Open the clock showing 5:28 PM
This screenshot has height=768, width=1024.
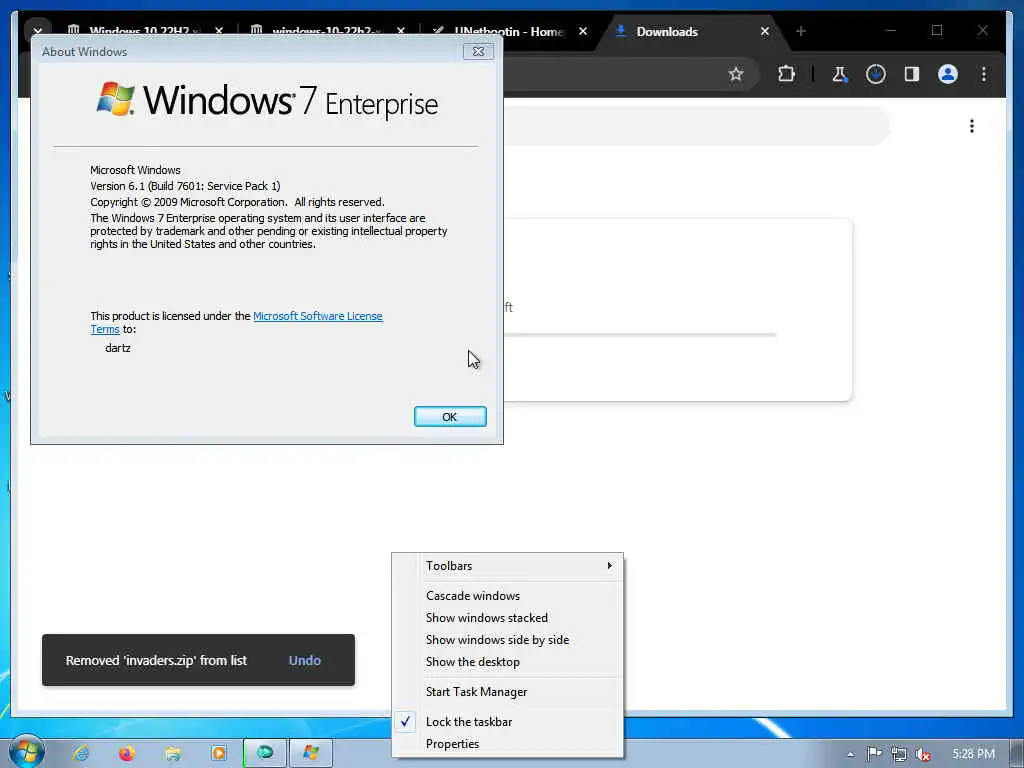pos(973,754)
